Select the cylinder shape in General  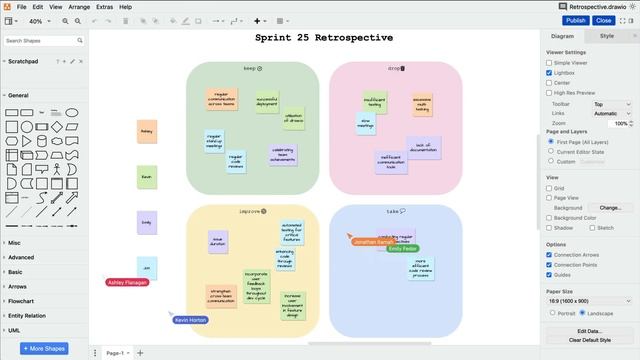(x=42, y=141)
